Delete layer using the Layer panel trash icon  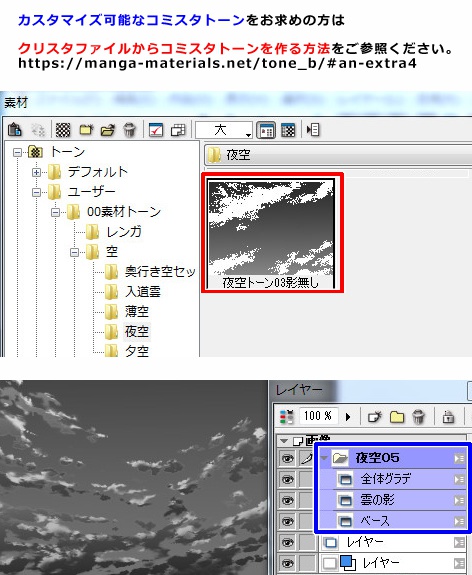(418, 417)
